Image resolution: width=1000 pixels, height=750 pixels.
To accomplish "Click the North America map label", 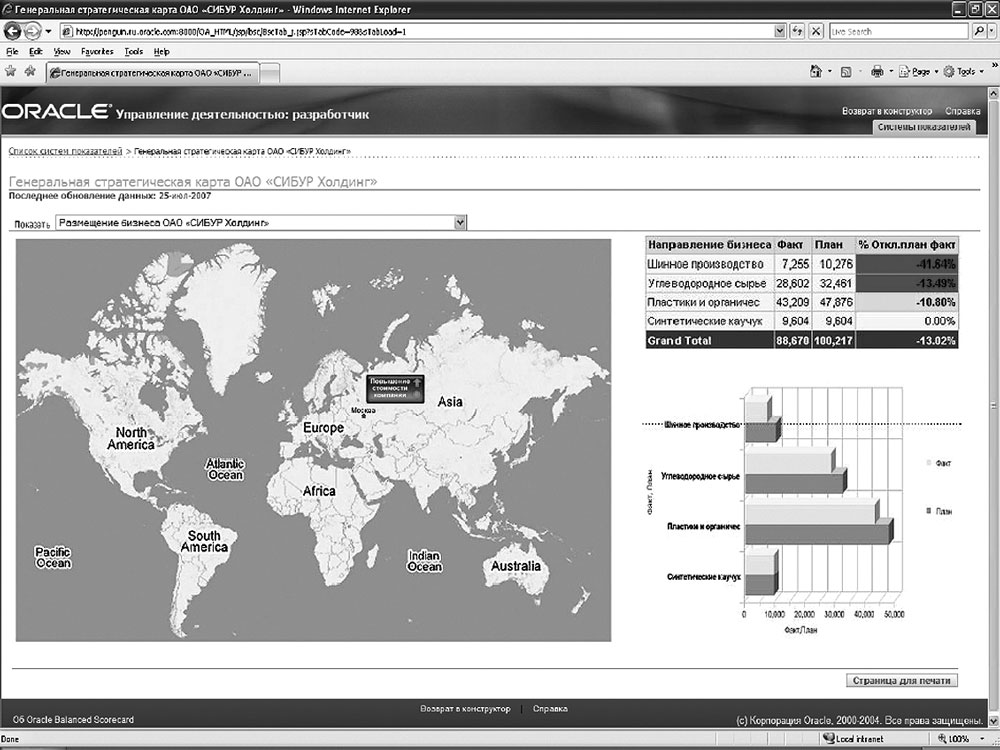I will point(131,438).
